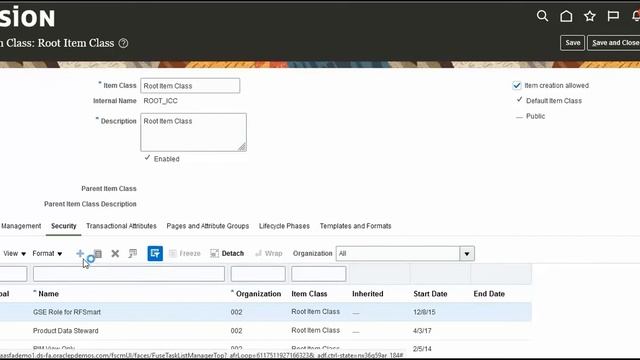
Task: Click the Wrap toolbar button
Action: click(x=269, y=253)
